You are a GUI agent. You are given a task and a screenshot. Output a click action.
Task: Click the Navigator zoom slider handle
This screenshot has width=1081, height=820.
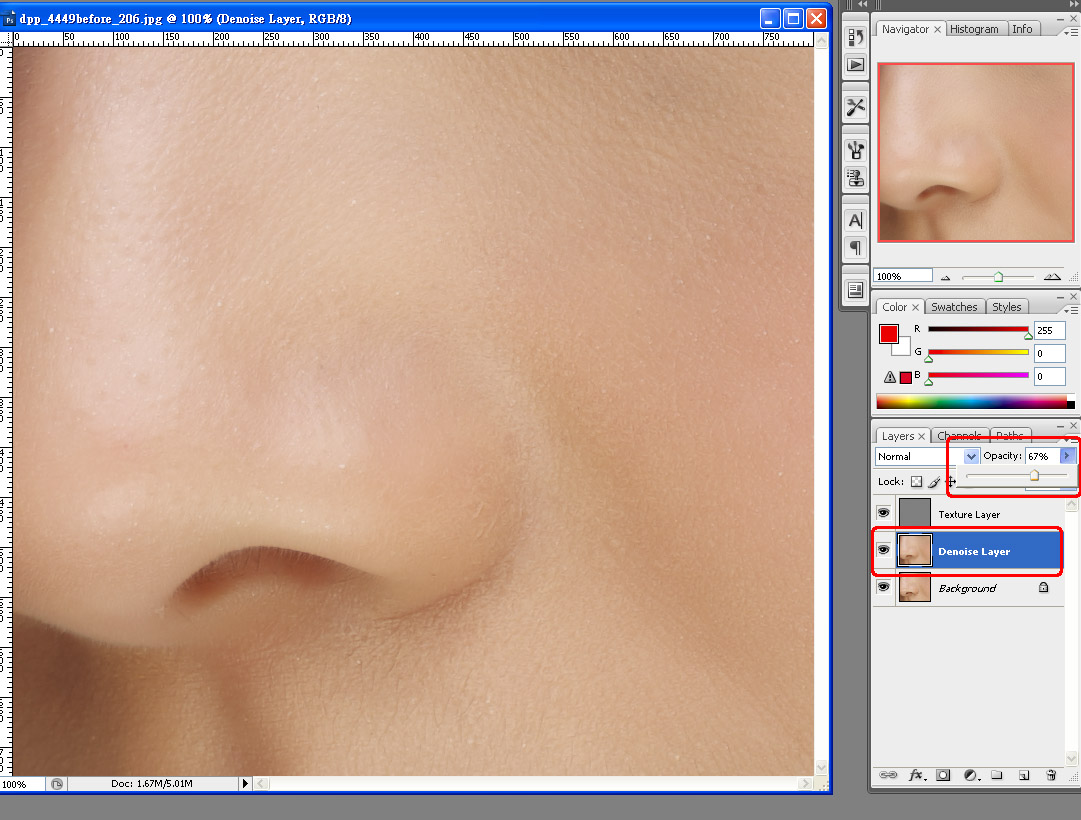coord(998,276)
